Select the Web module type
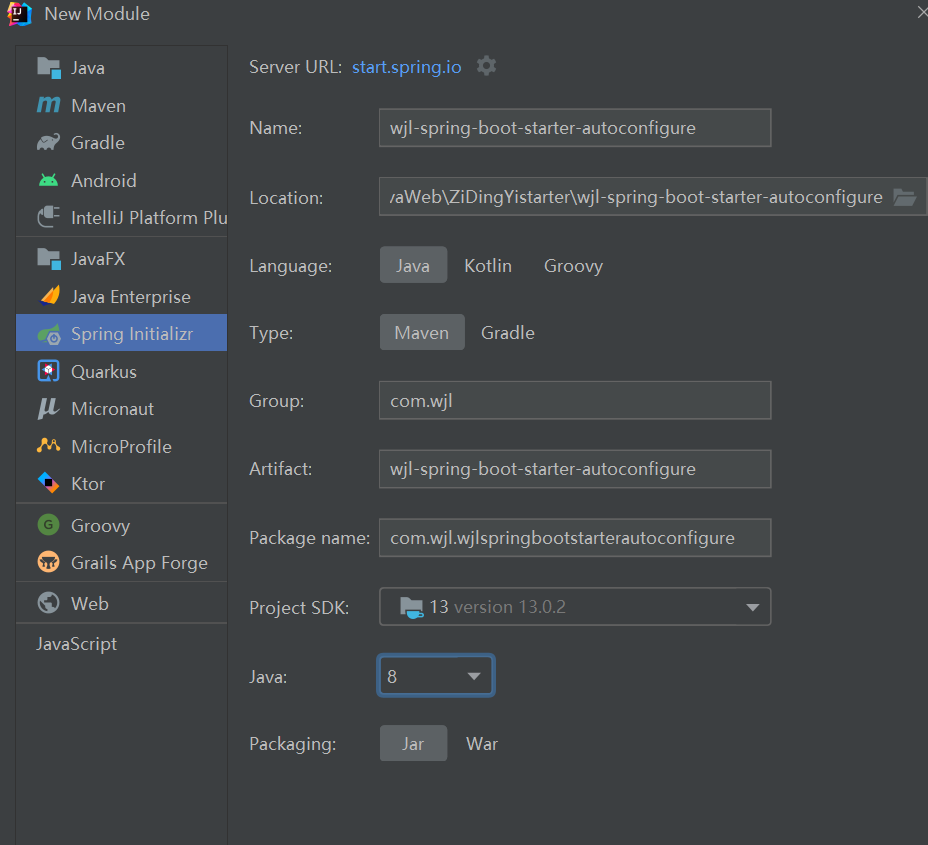The image size is (928, 845). pos(121,604)
